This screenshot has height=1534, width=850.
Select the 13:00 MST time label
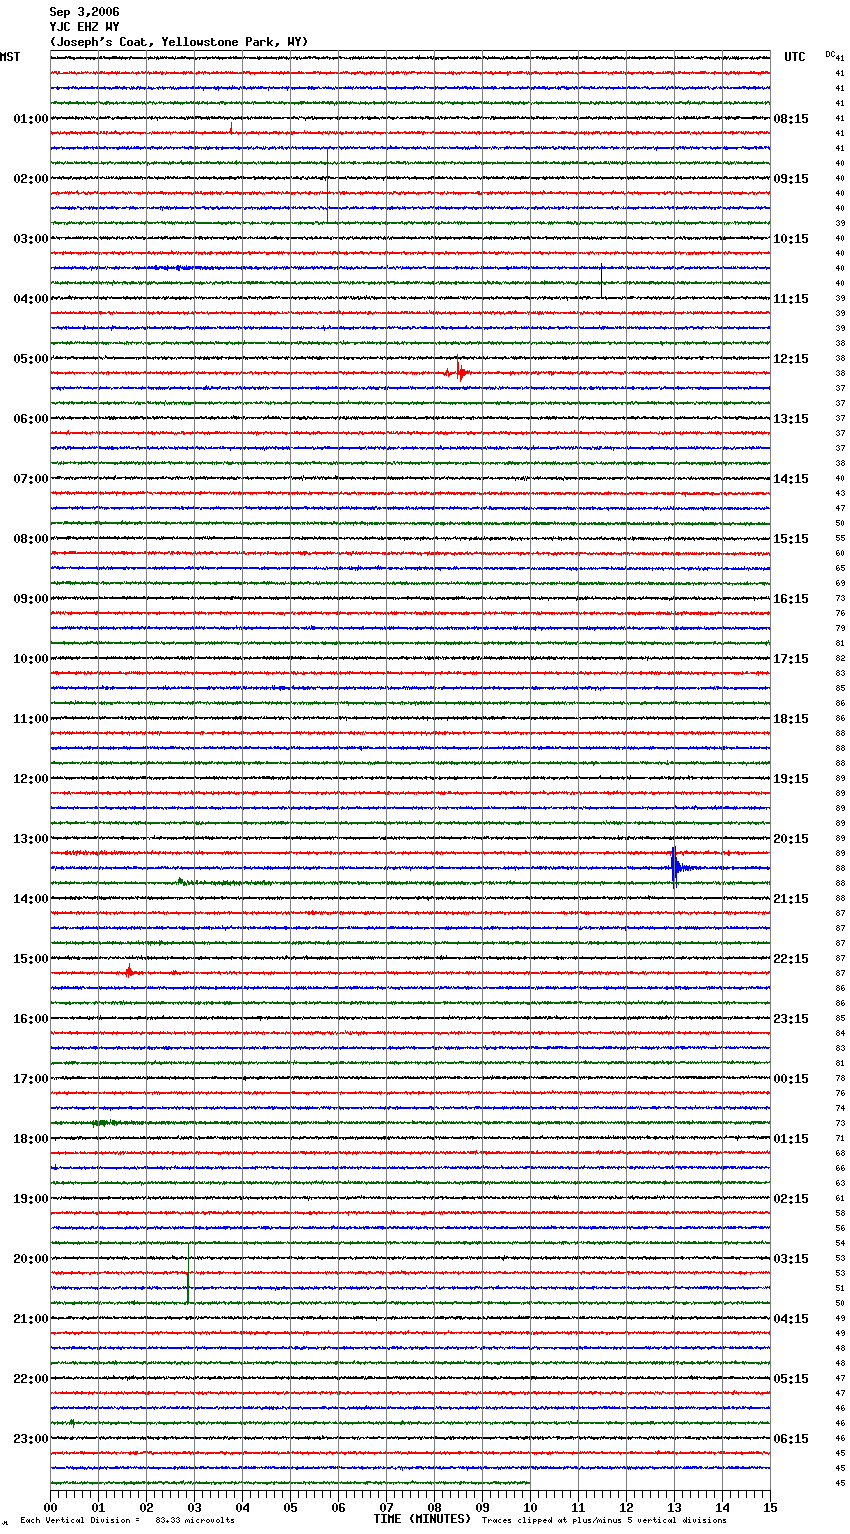pyautogui.click(x=31, y=839)
